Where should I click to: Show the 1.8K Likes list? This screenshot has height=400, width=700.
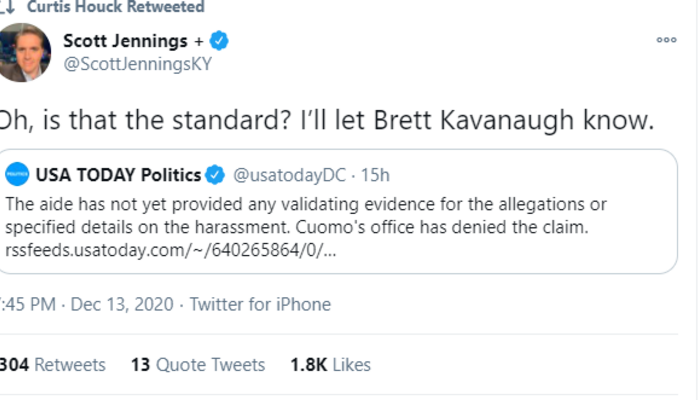pyautogui.click(x=330, y=365)
